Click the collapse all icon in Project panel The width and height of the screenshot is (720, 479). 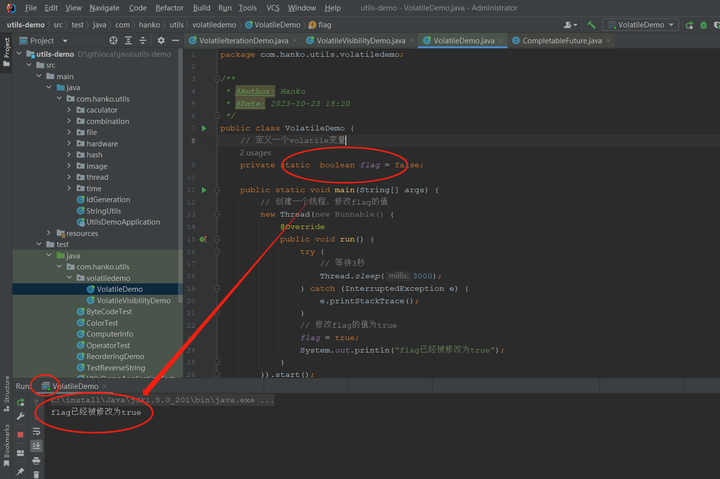[141, 41]
